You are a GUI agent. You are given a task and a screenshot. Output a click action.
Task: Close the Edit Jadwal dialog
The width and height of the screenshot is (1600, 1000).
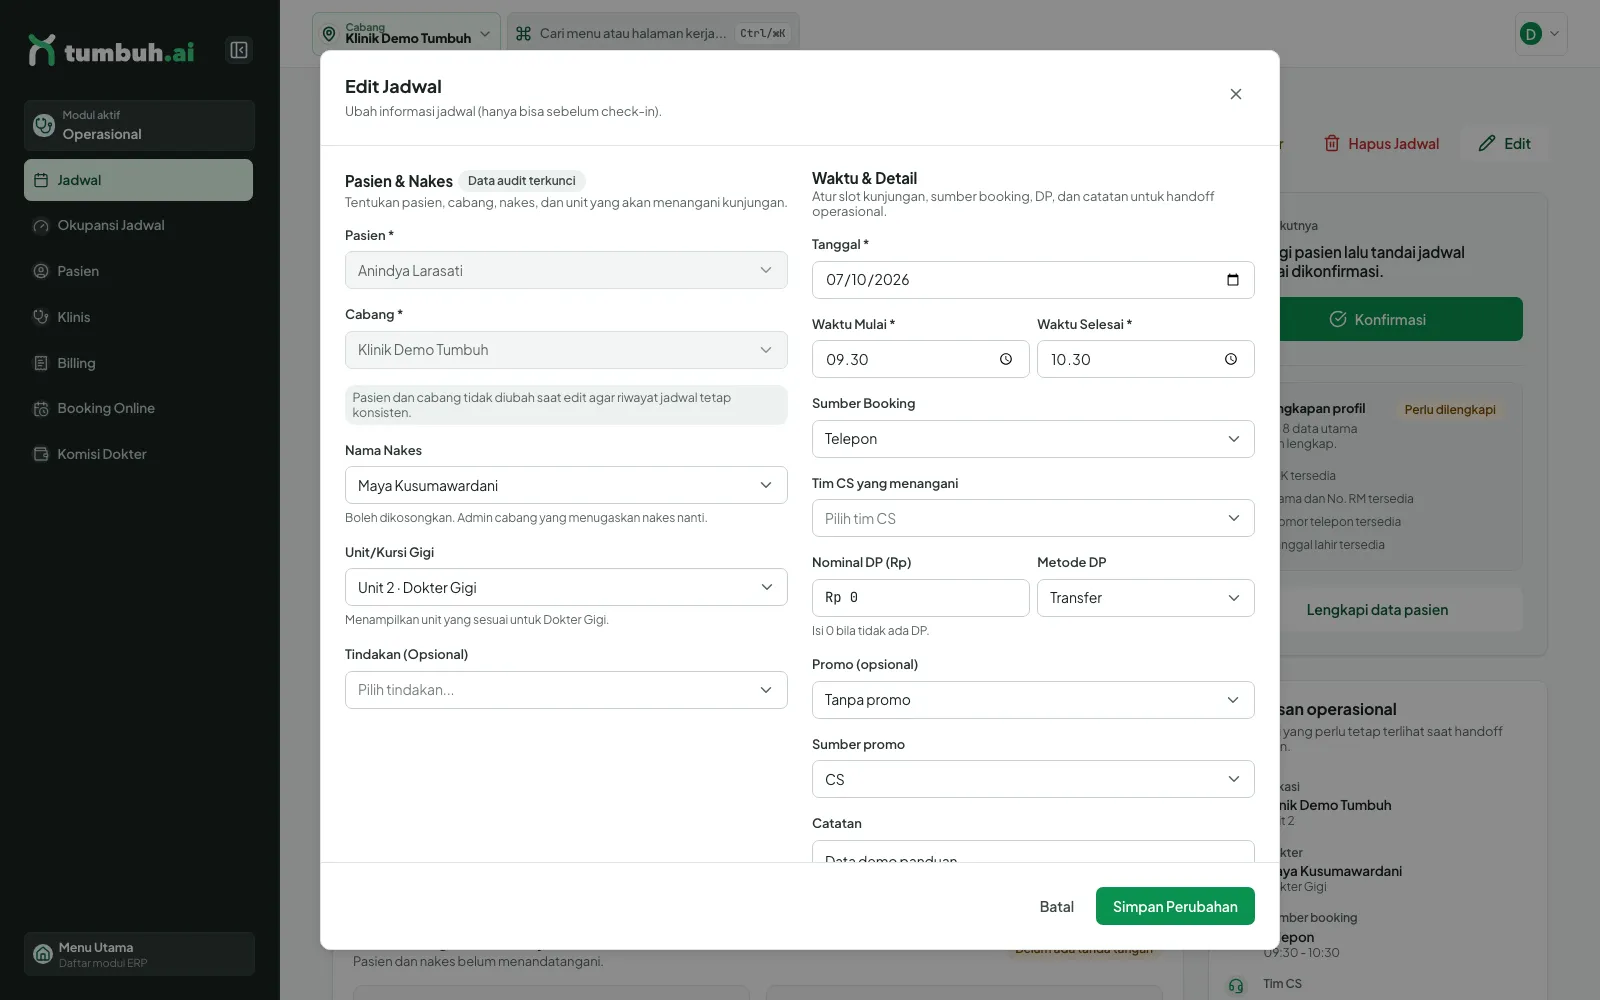pyautogui.click(x=1236, y=94)
